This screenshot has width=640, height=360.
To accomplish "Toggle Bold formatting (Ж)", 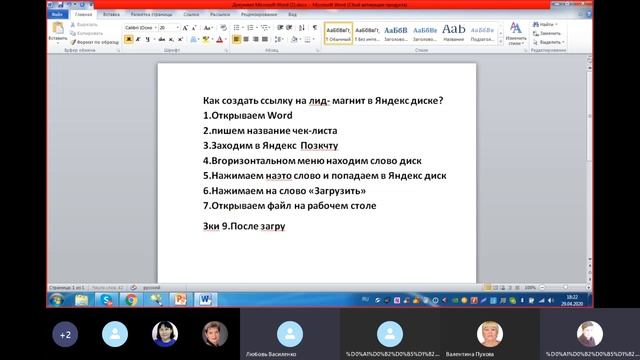I will pos(129,40).
